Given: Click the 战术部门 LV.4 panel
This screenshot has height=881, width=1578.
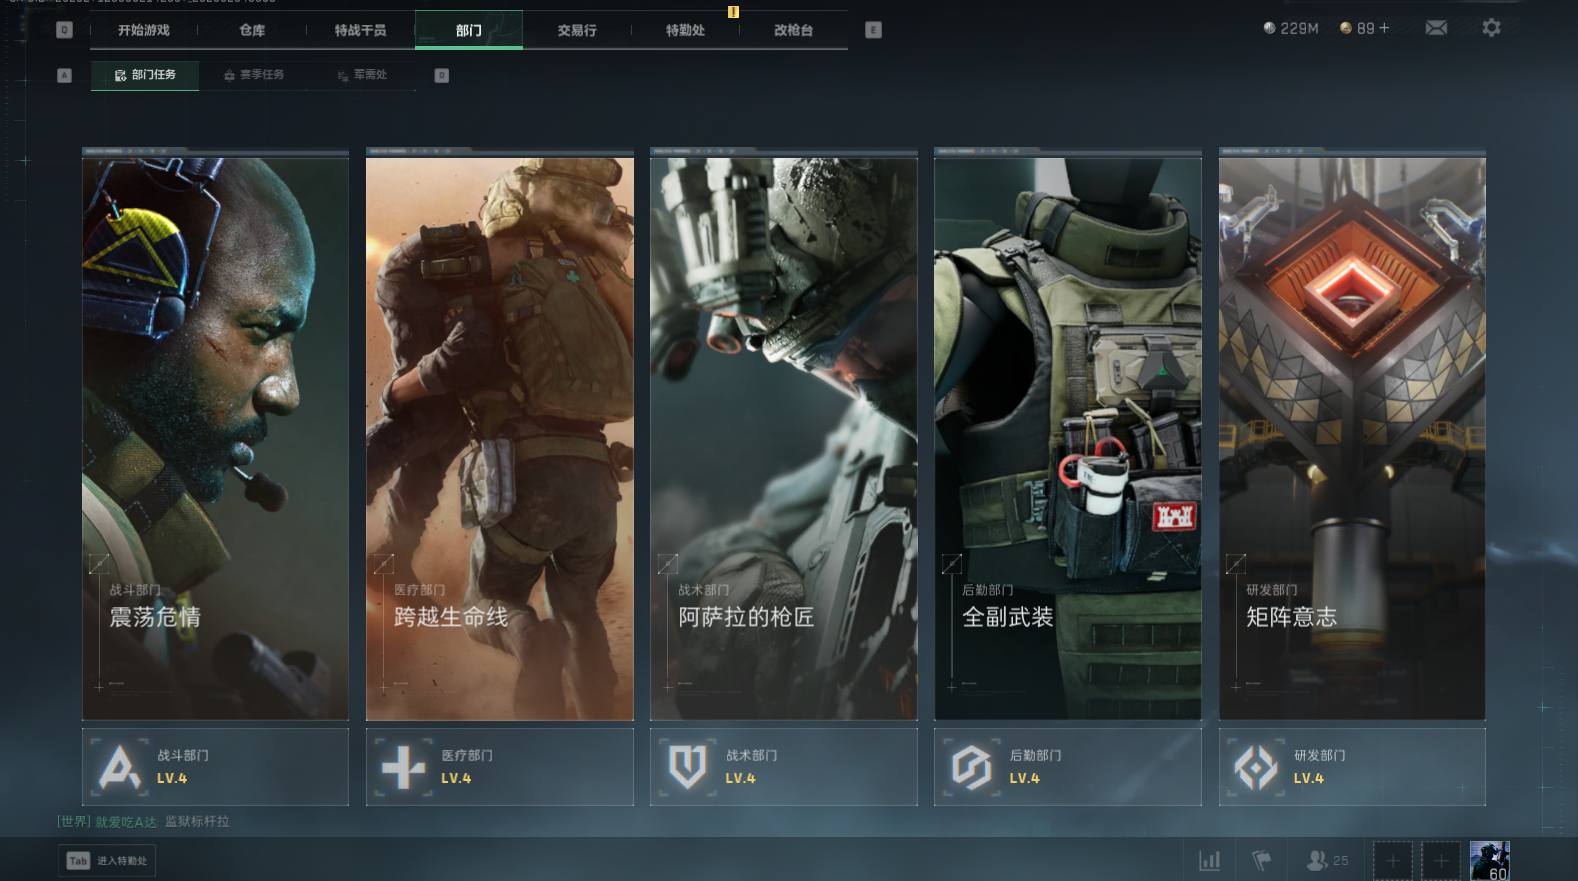Looking at the screenshot, I should [x=784, y=767].
